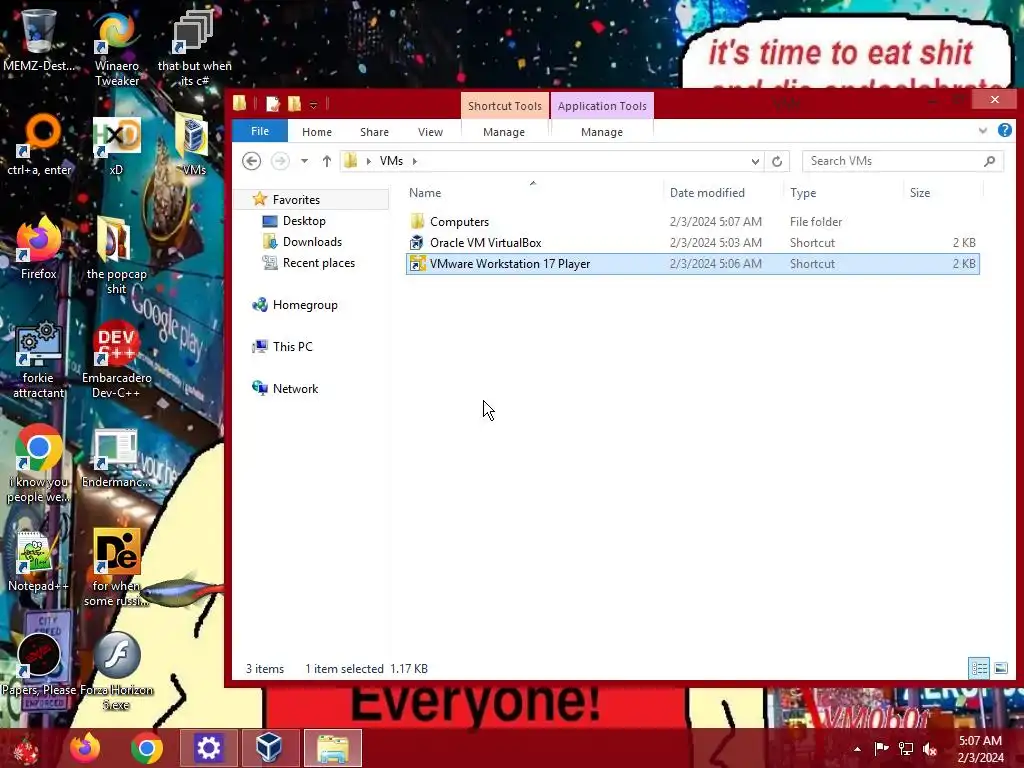
Task: Click the New folder quick access icon
Action: point(295,104)
